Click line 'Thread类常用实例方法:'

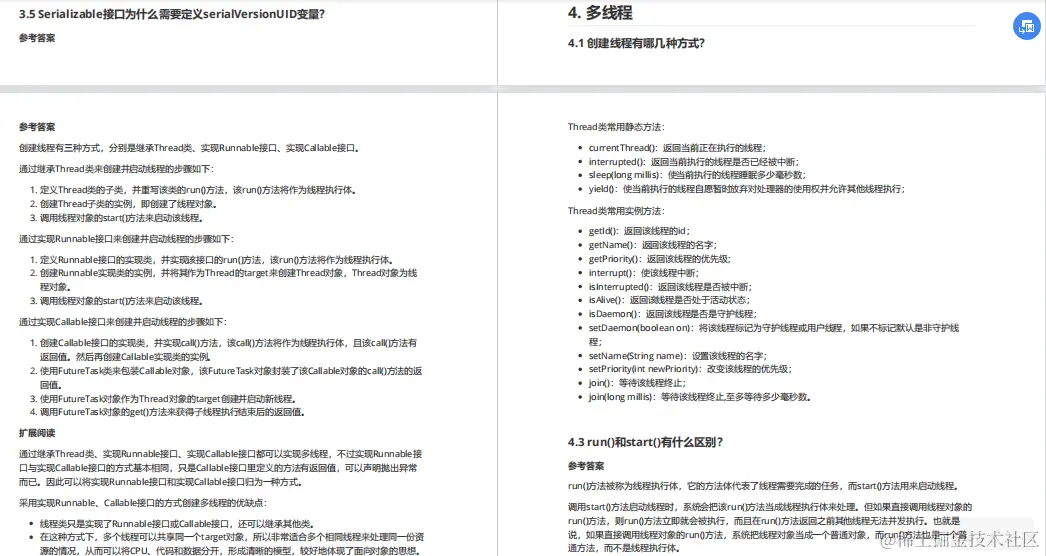click(x=616, y=211)
